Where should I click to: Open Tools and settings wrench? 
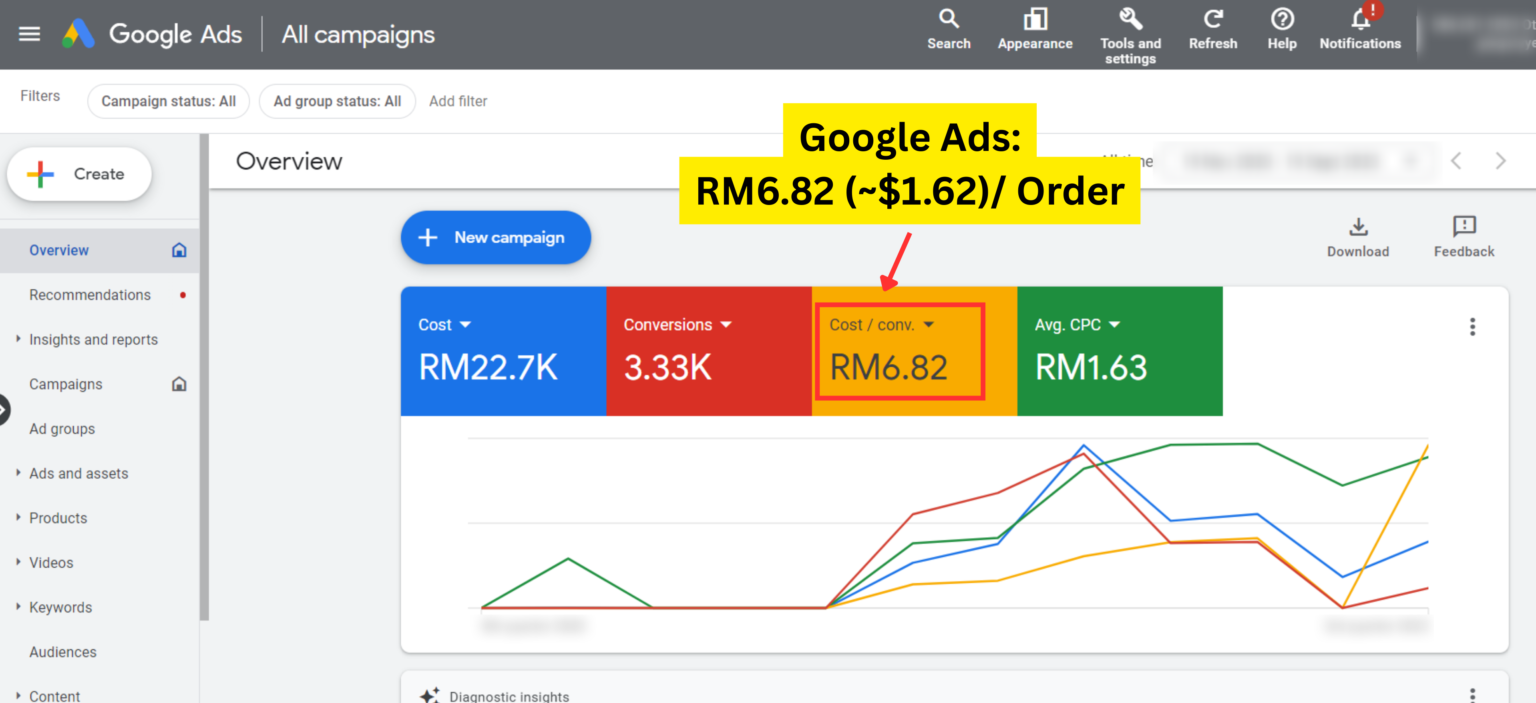(x=1130, y=20)
